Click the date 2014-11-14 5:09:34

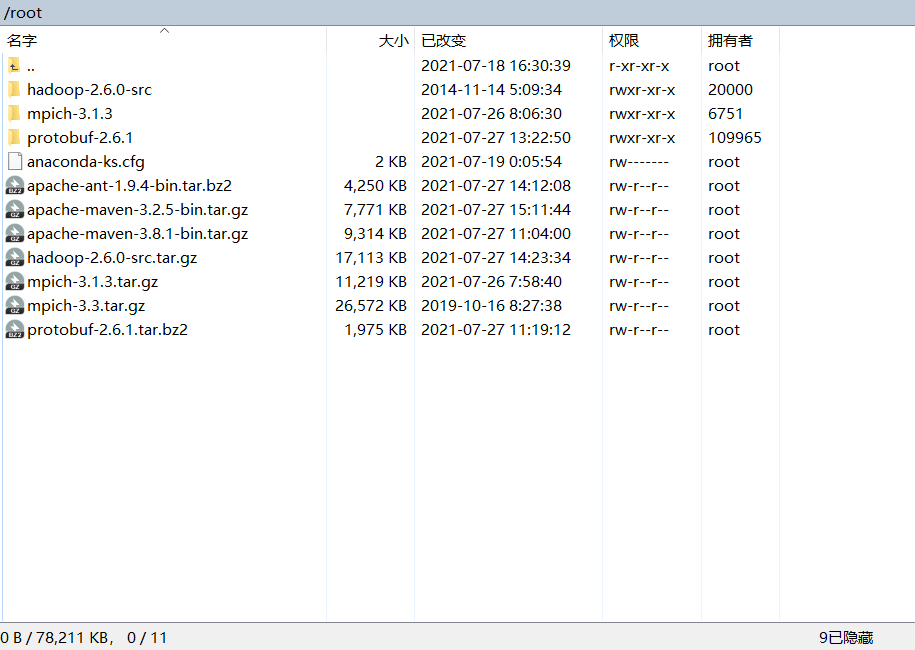coord(491,89)
